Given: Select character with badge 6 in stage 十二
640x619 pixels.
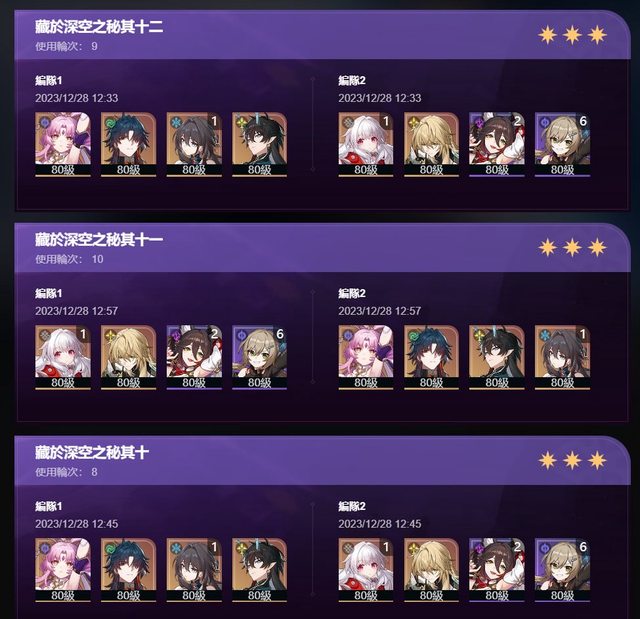Looking at the screenshot, I should [562, 144].
